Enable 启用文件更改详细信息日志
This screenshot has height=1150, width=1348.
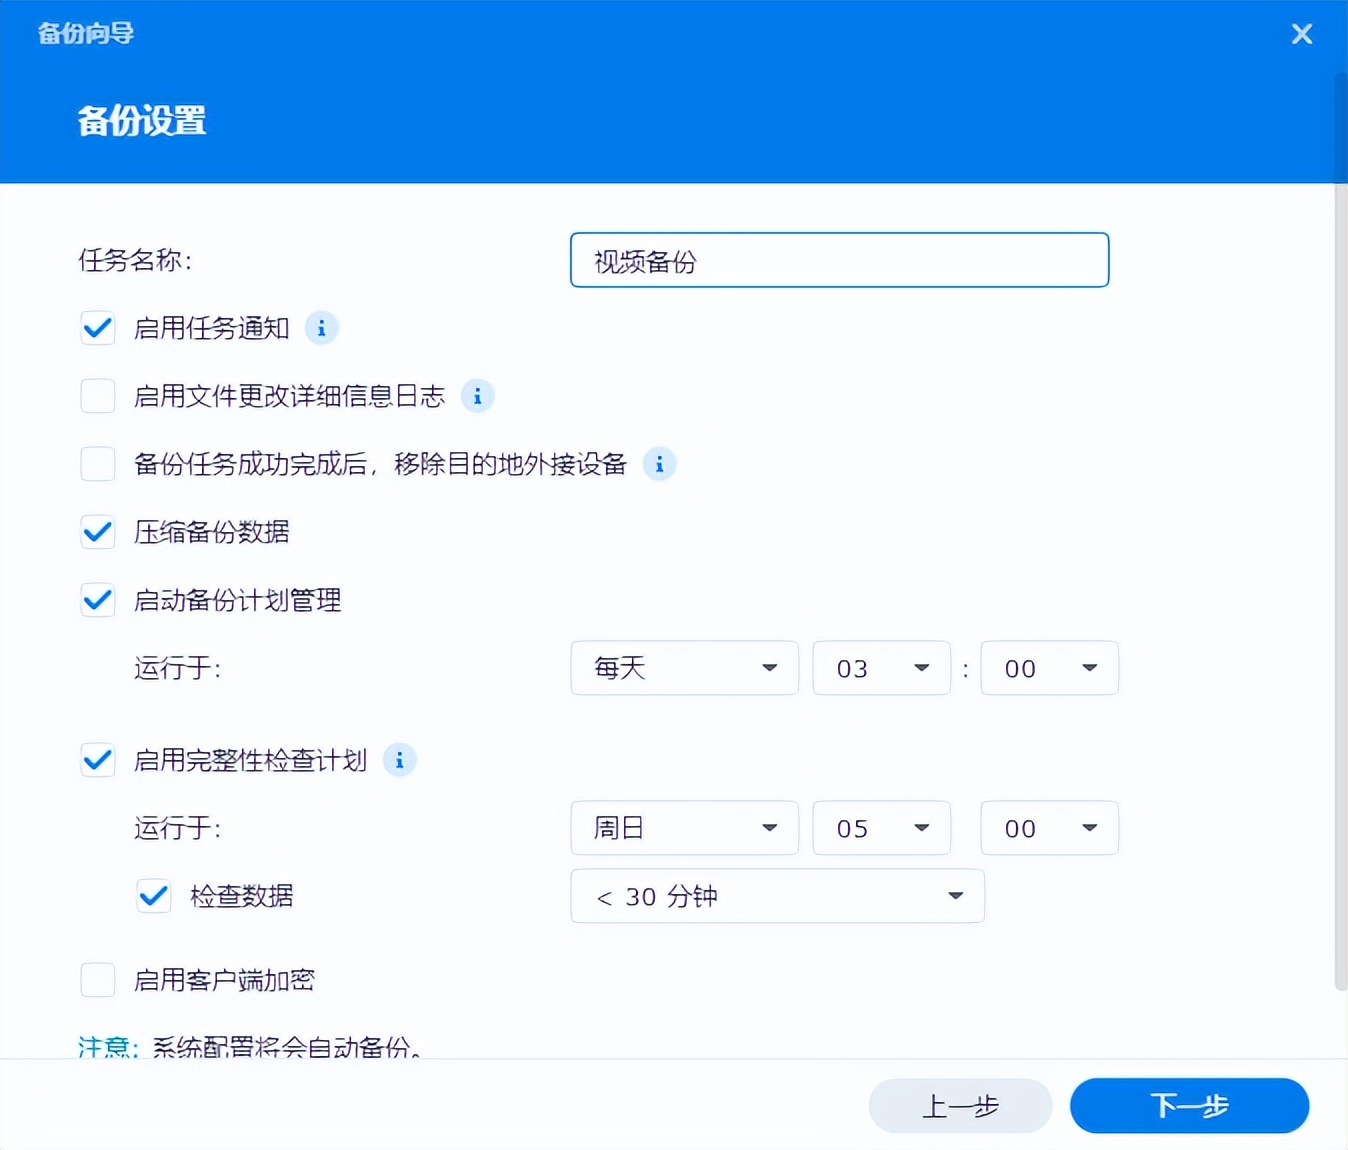click(x=97, y=396)
